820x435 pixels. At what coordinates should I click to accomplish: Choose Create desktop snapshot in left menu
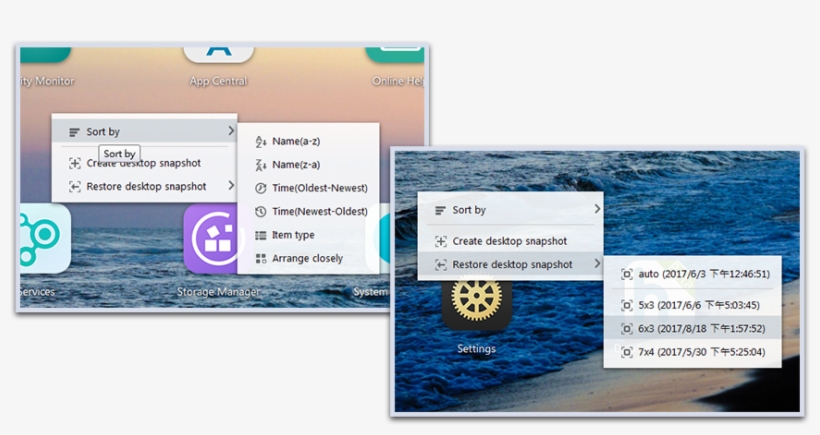click(x=145, y=163)
